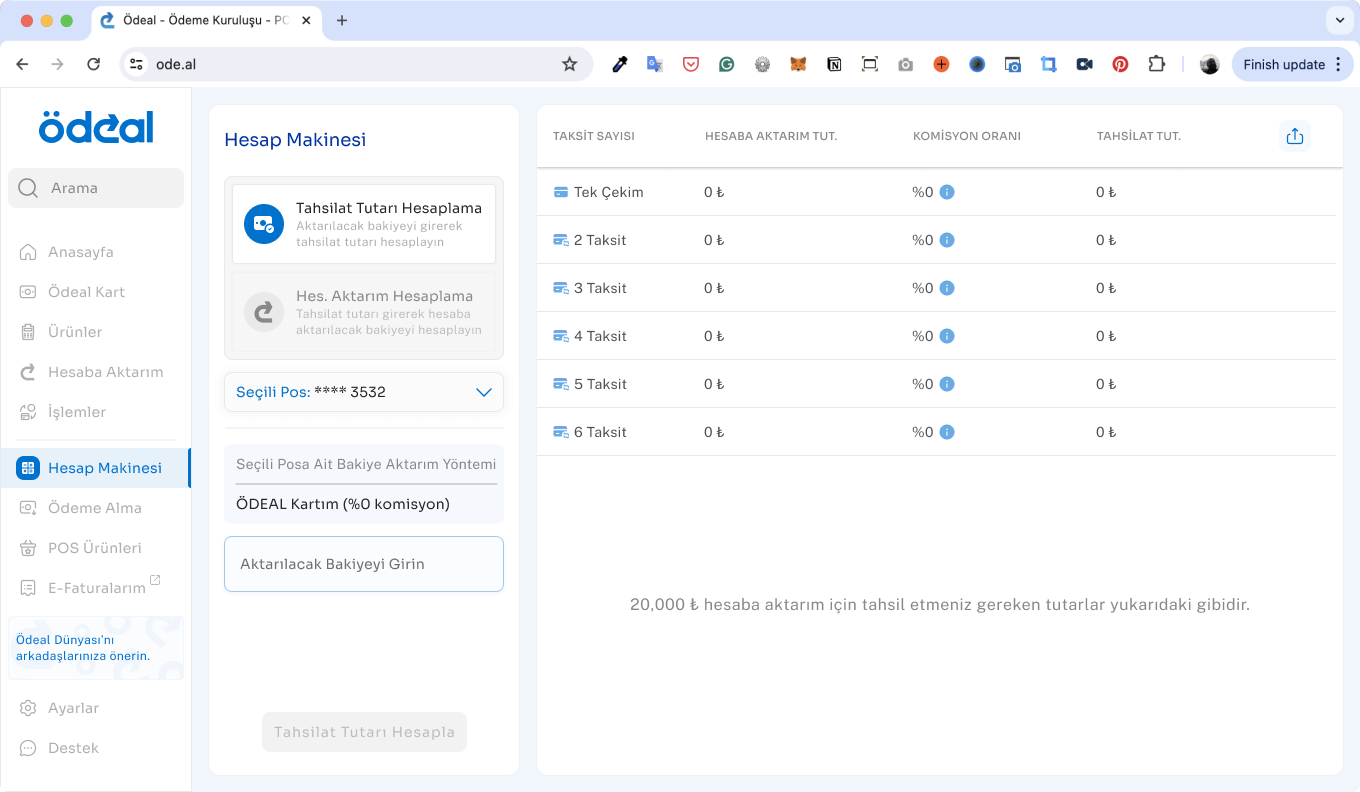Select Hes. Aktarım Hesaplama mode

pyautogui.click(x=364, y=312)
